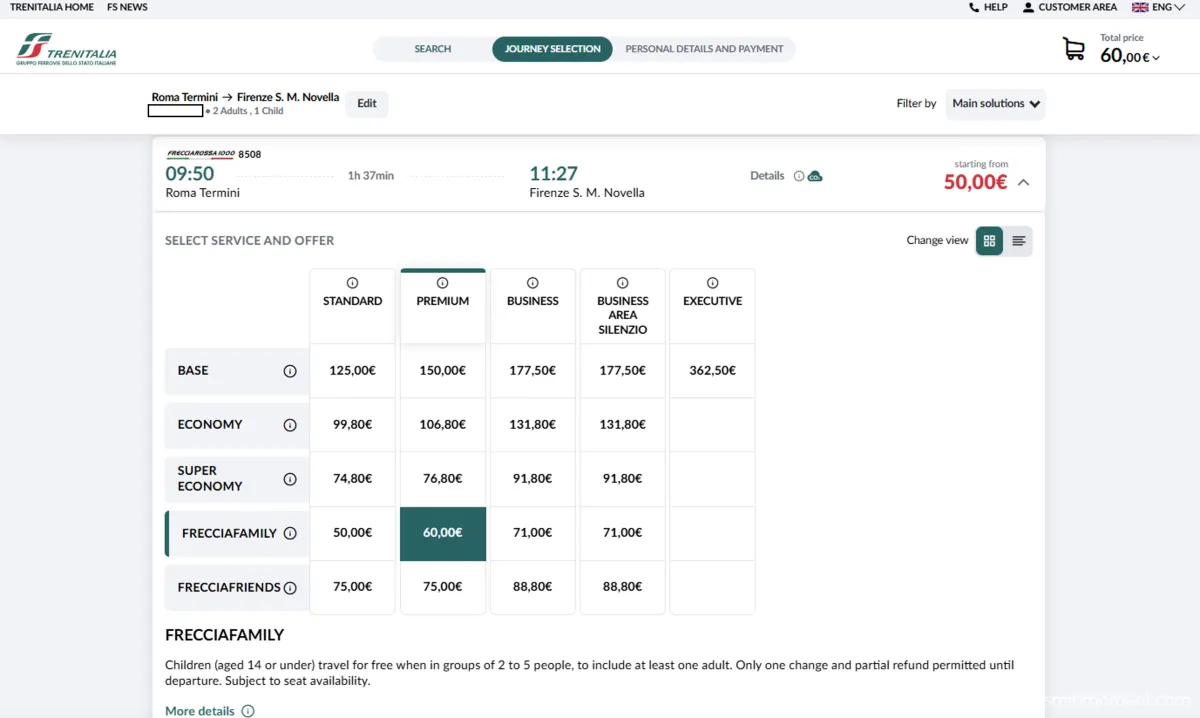1200x718 pixels.
Task: Open the FRECCIAFRIENDS info icon
Action: [x=290, y=588]
